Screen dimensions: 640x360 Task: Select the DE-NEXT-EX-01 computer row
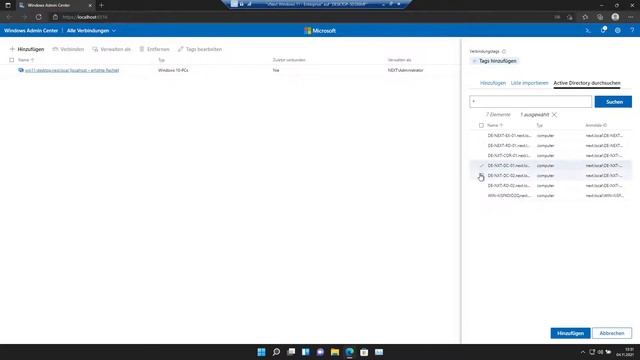(551, 136)
